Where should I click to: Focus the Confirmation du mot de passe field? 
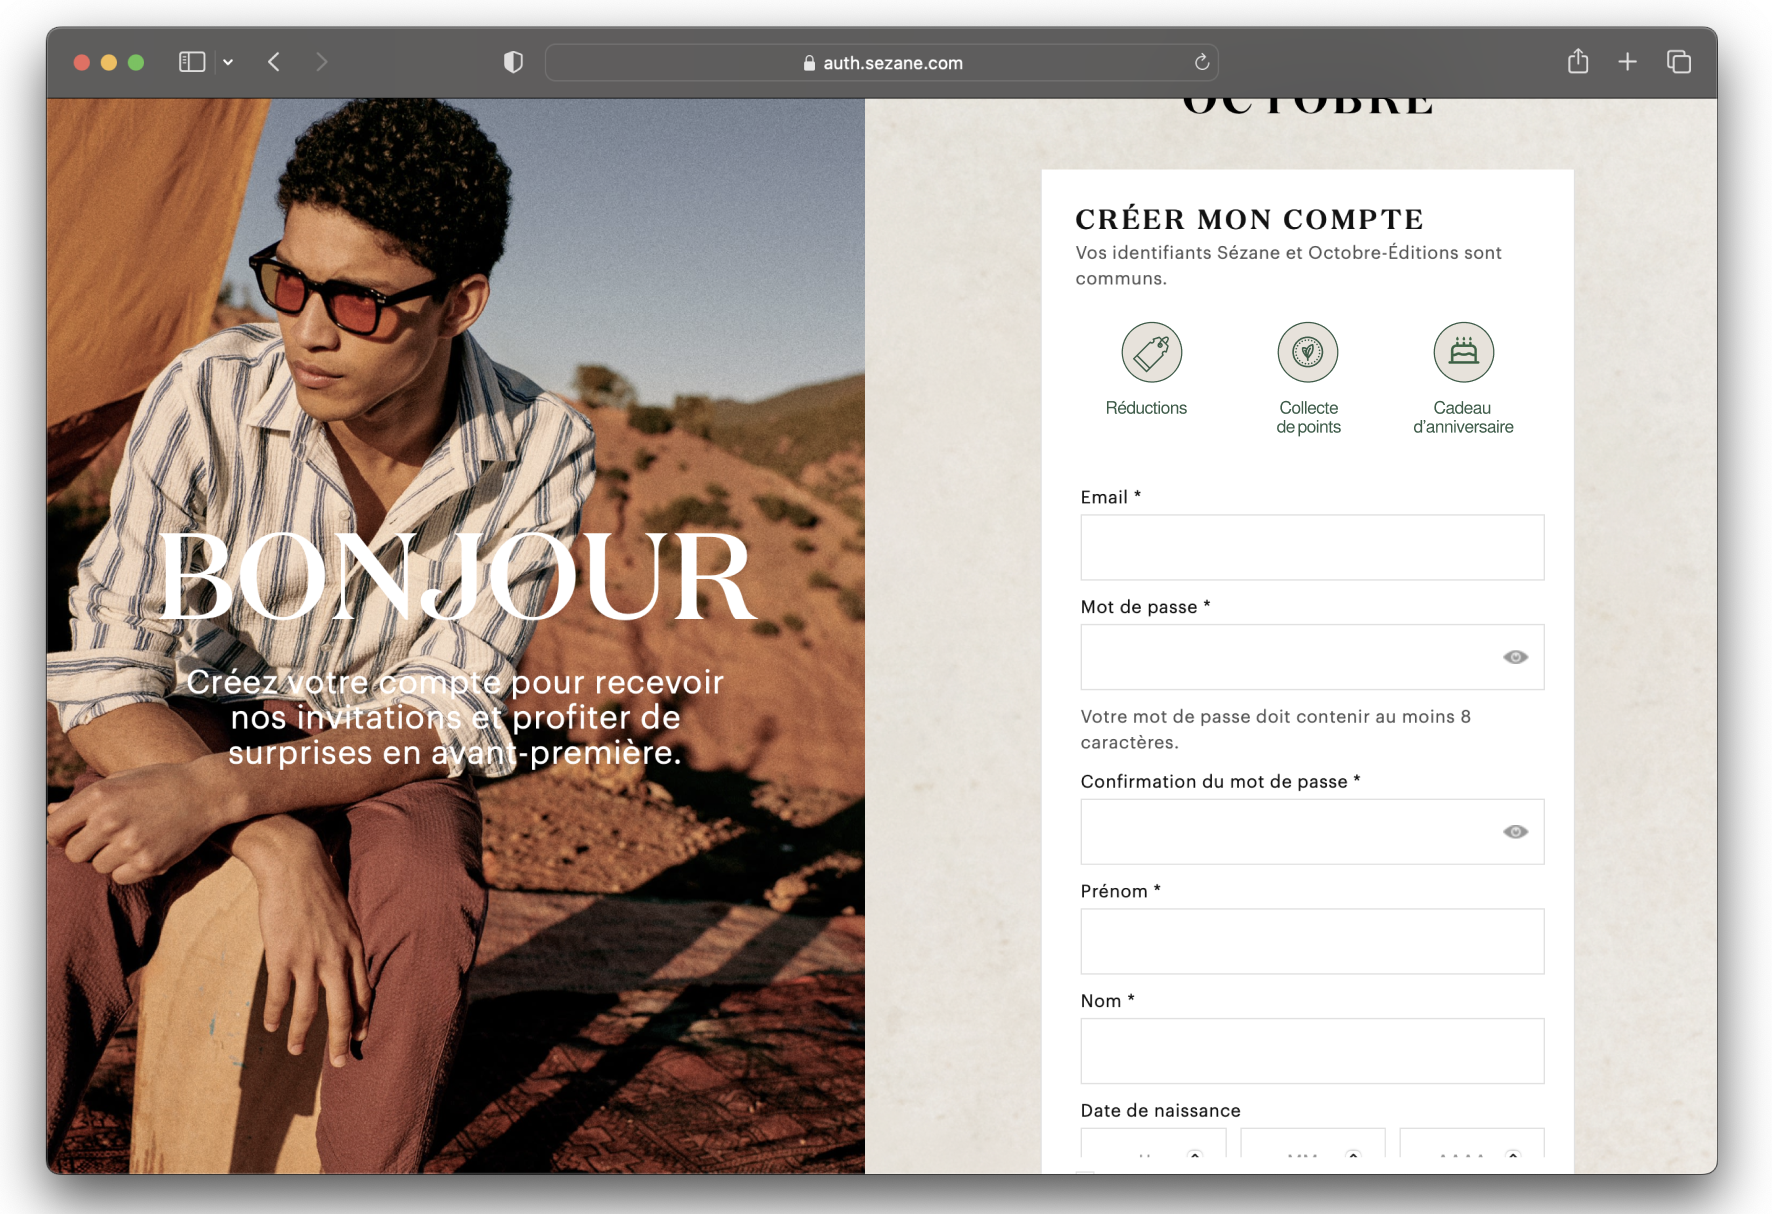pyautogui.click(x=1312, y=831)
